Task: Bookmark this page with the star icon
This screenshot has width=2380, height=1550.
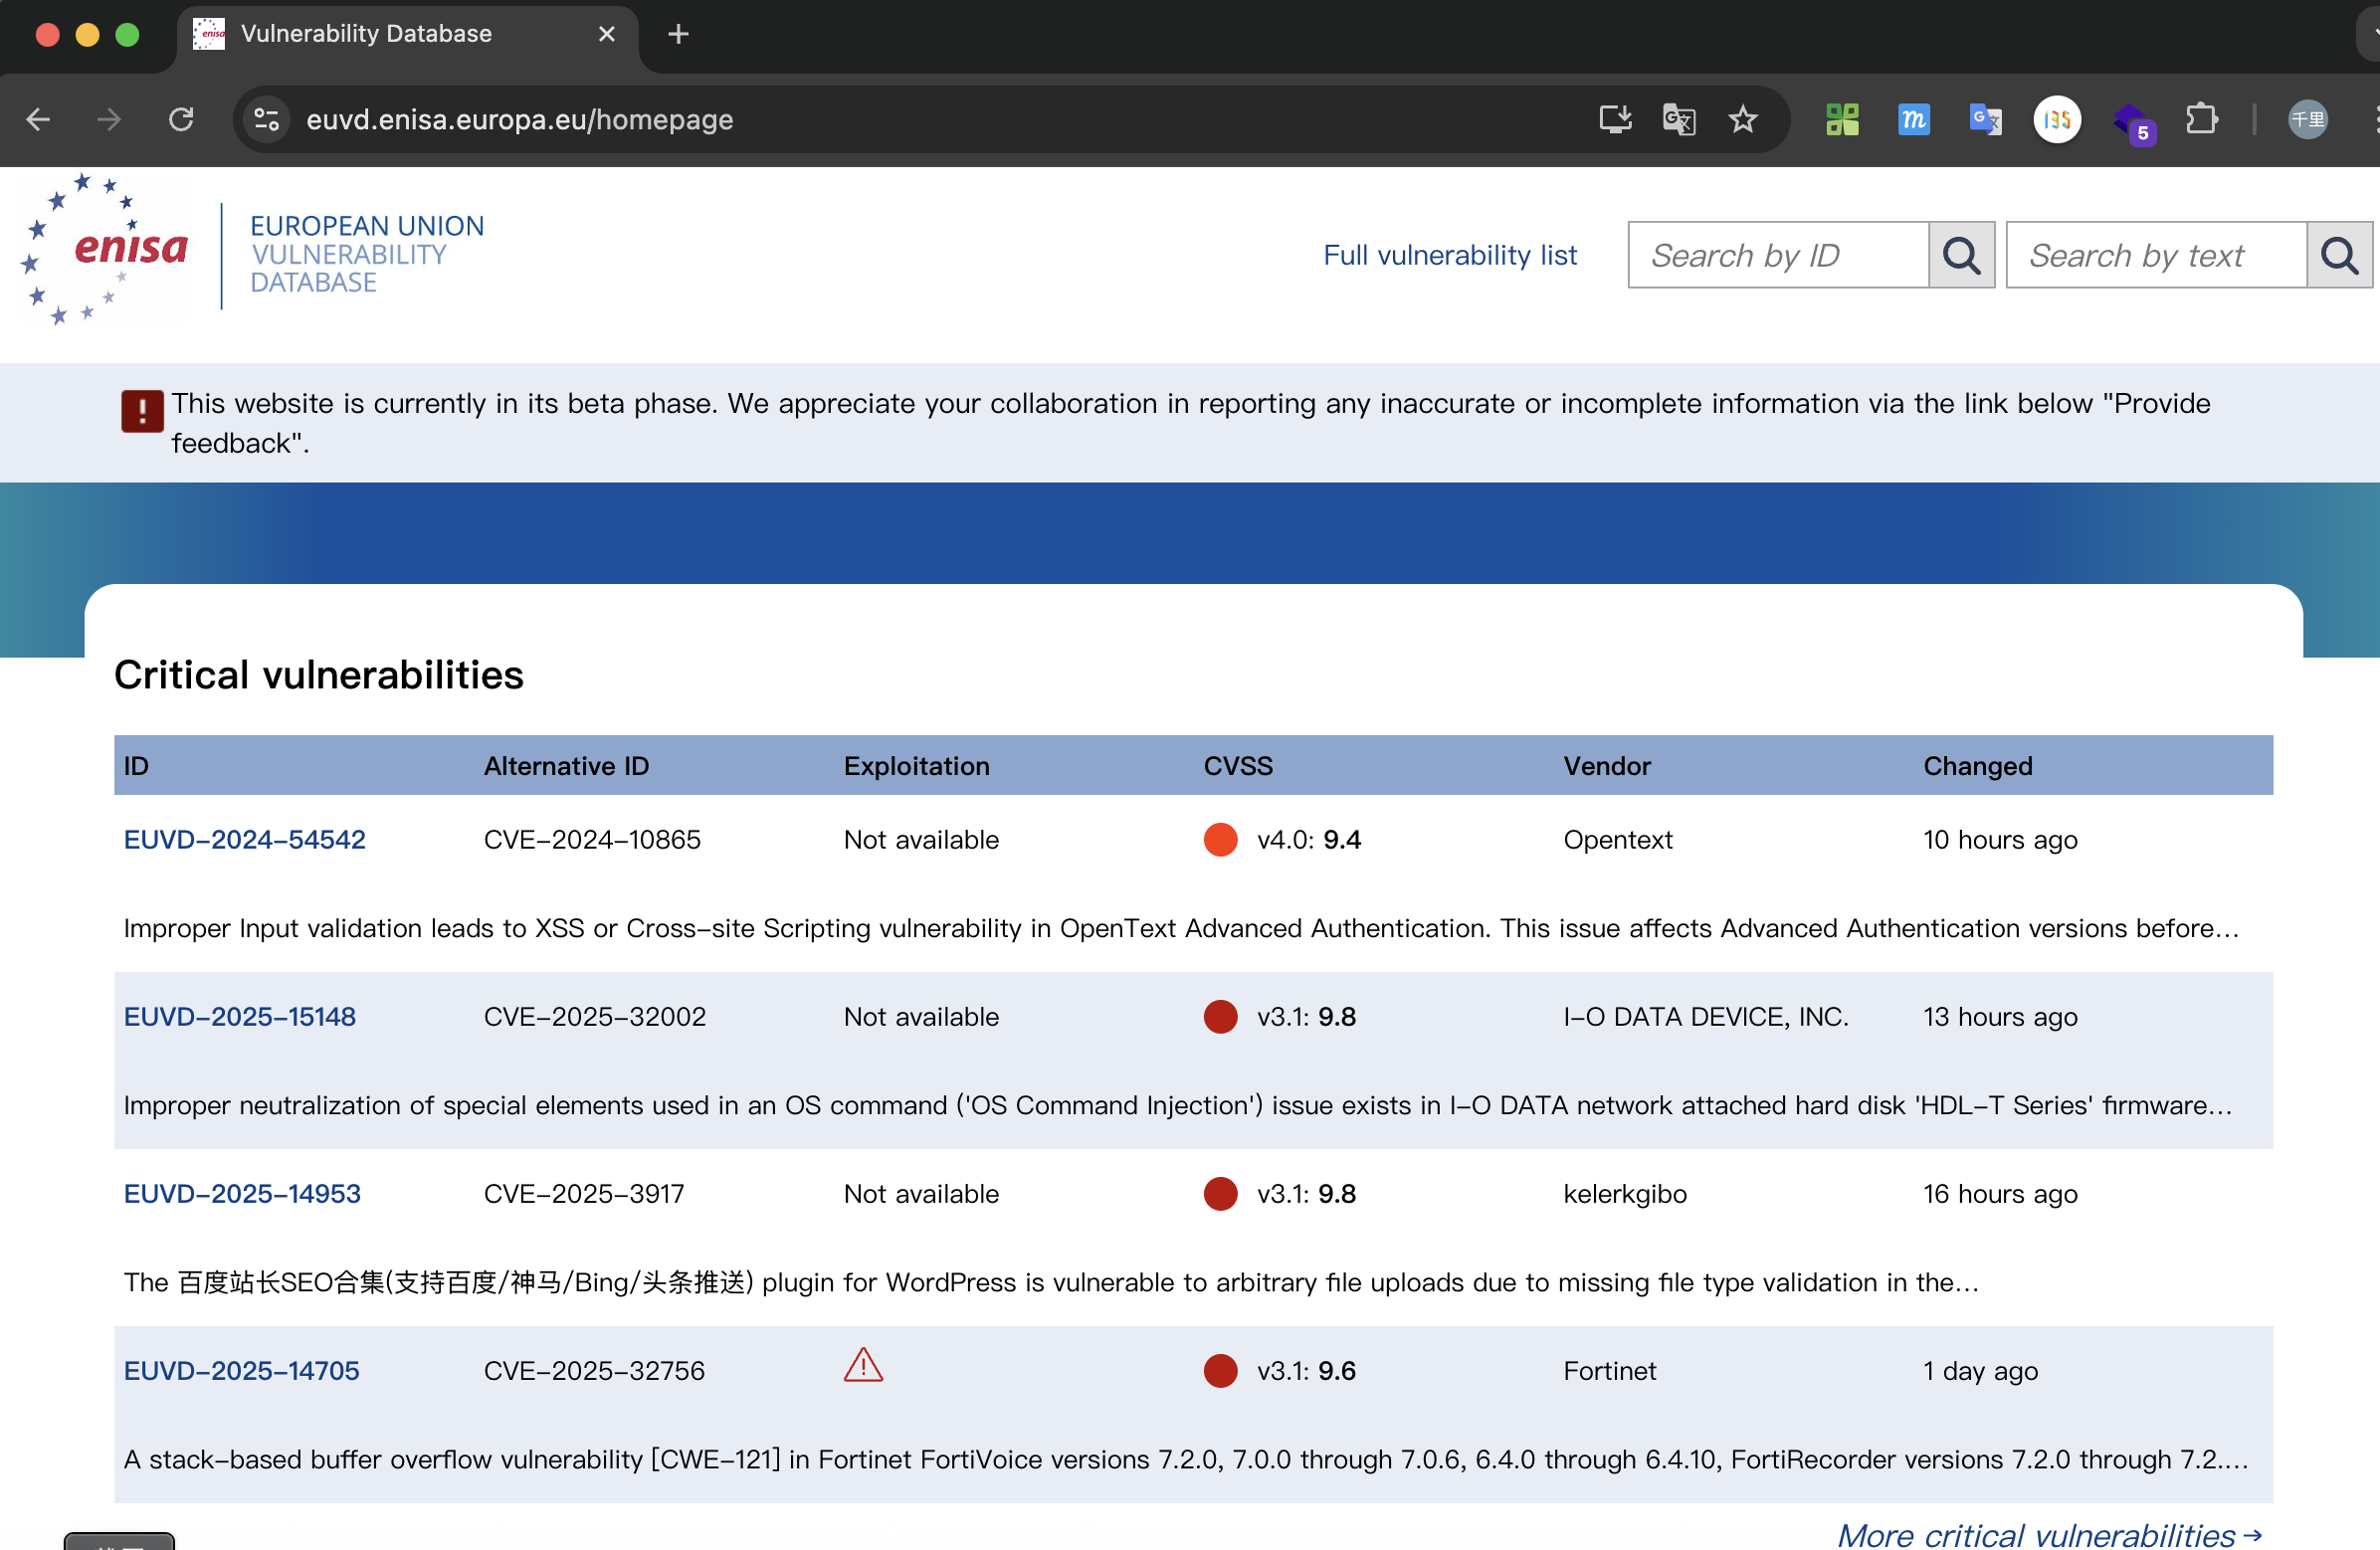Action: tap(1742, 120)
